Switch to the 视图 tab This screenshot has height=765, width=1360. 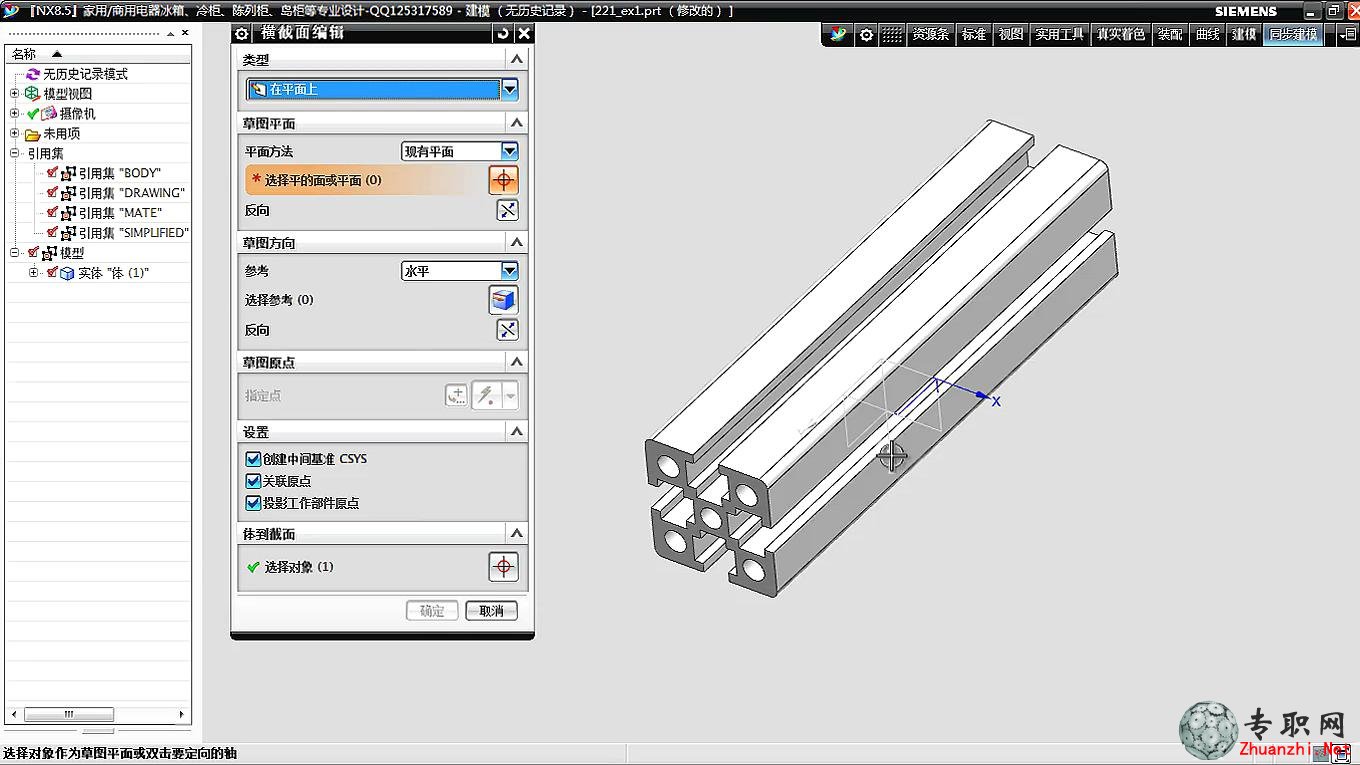(1011, 34)
